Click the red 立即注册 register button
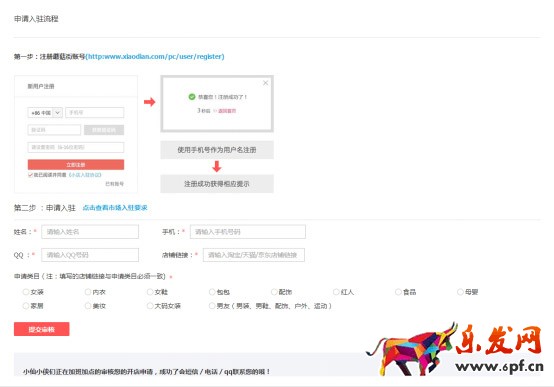The height and width of the screenshot is (387, 554). click(76, 165)
